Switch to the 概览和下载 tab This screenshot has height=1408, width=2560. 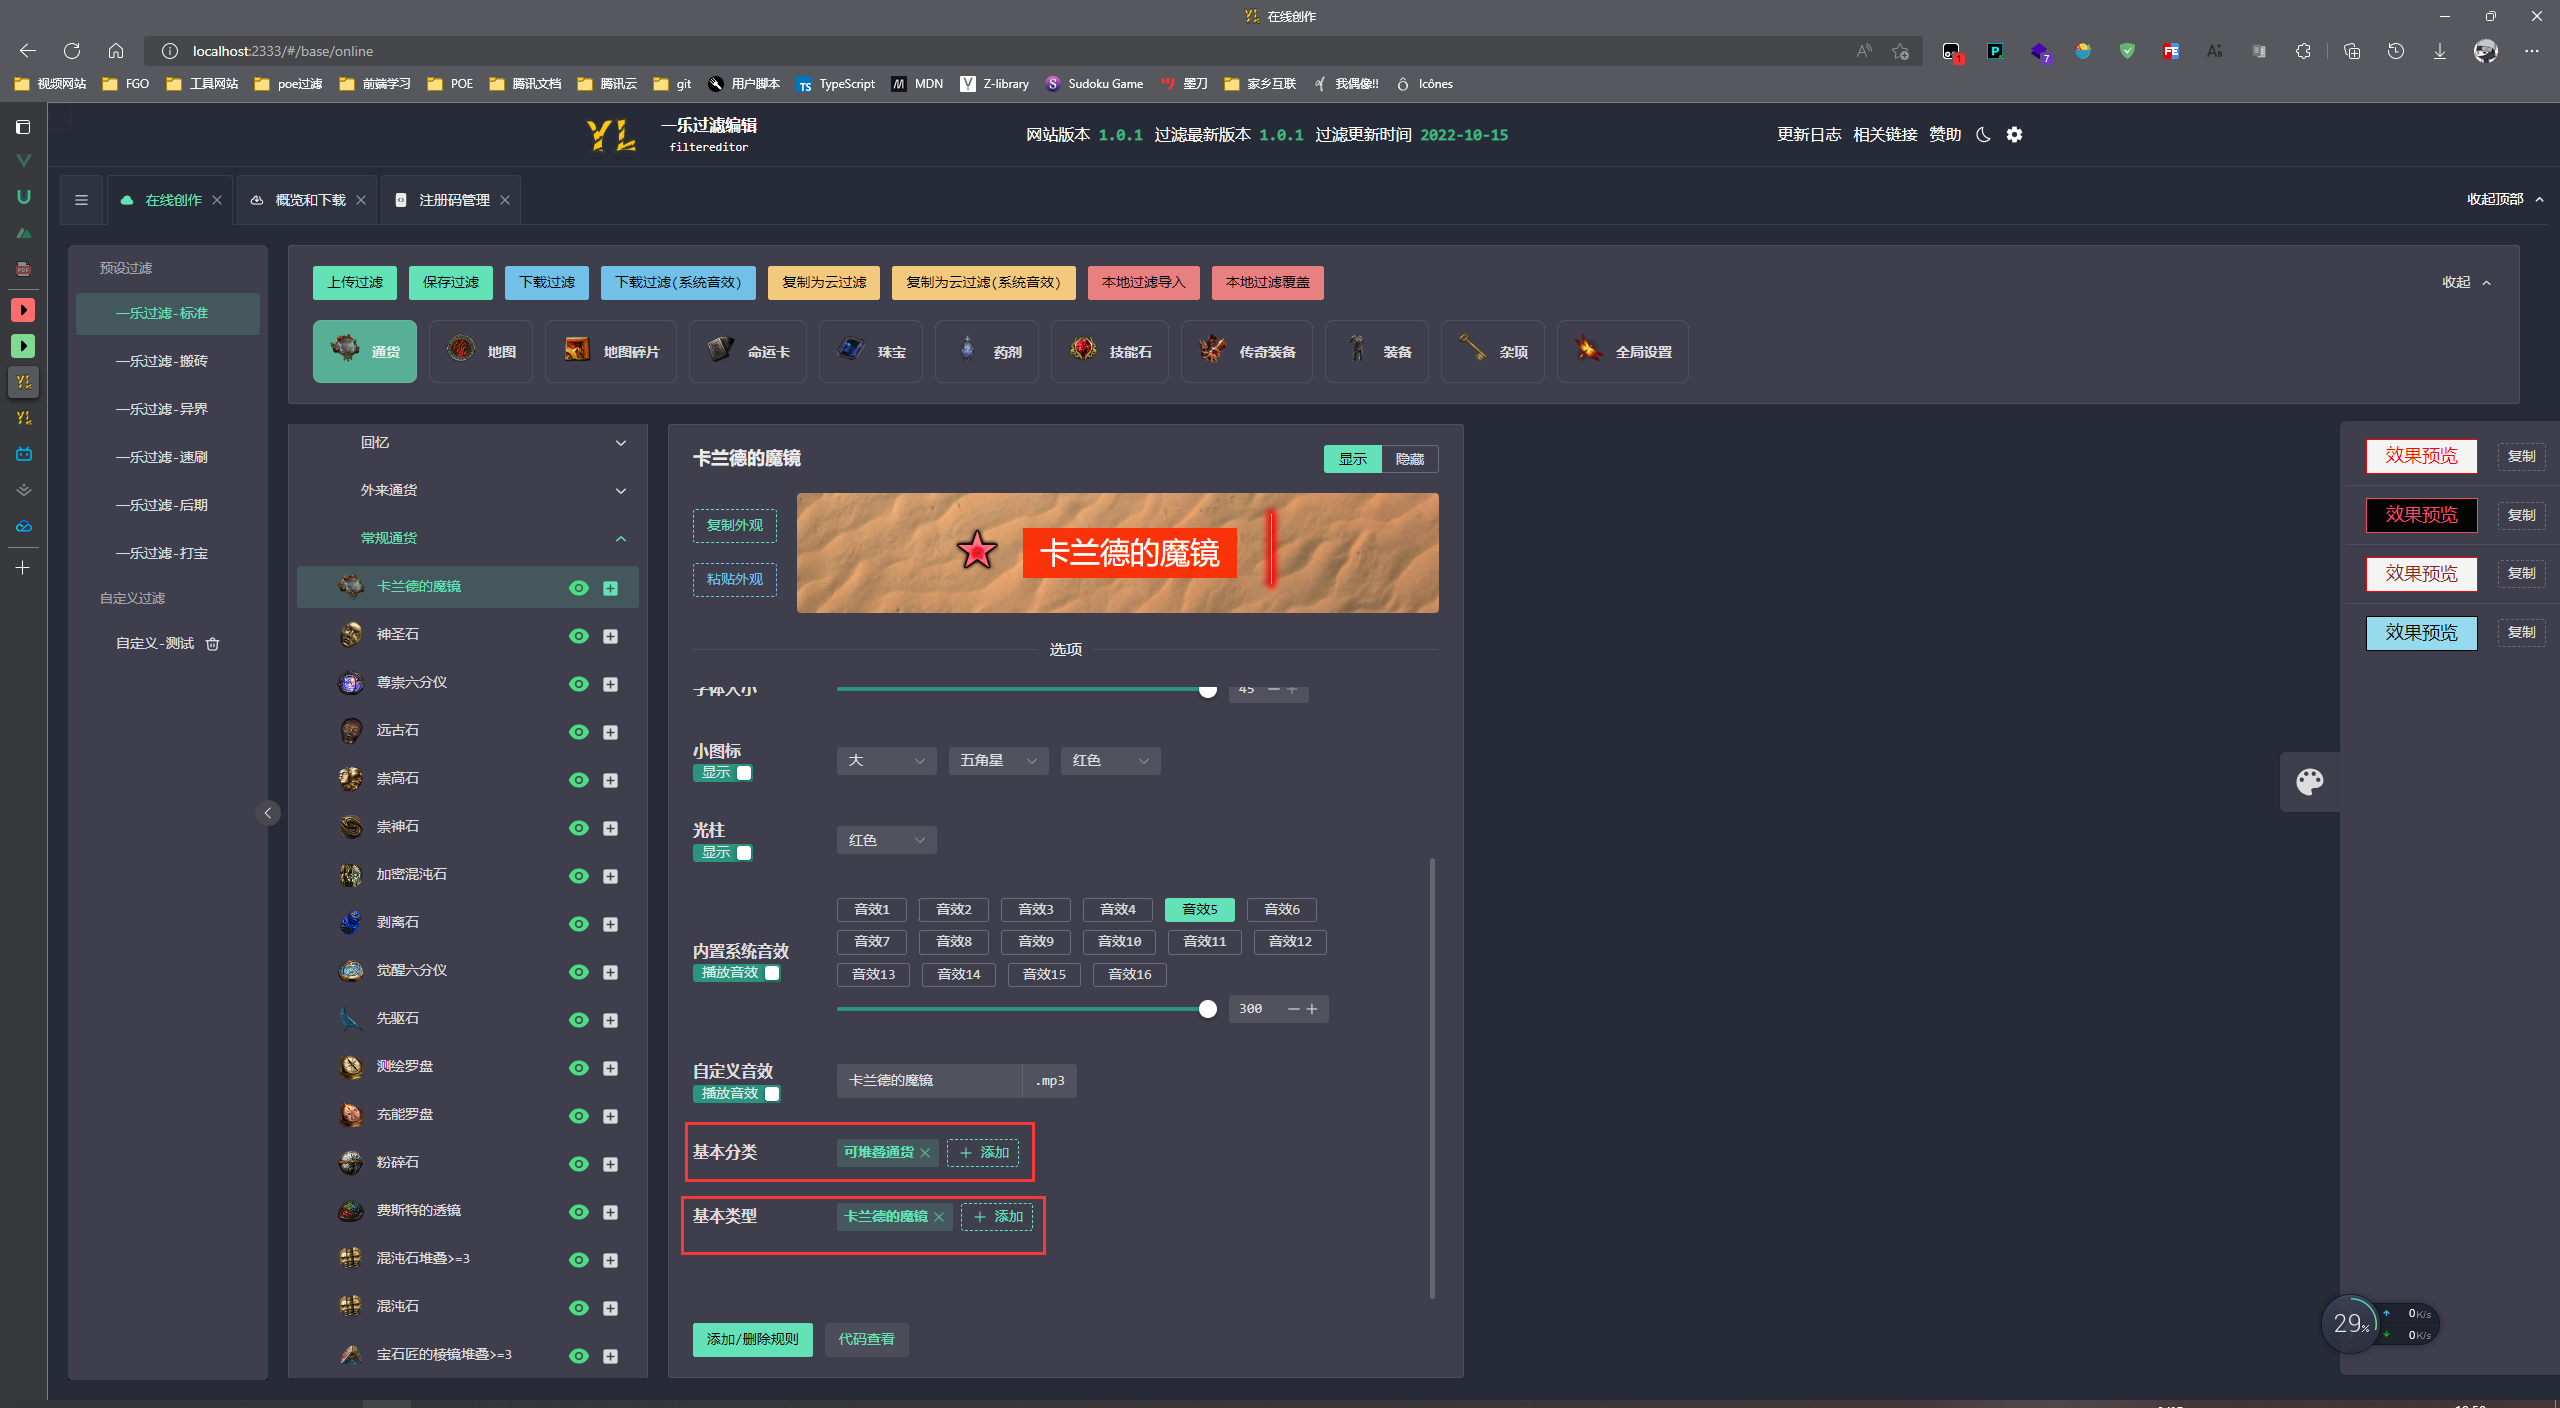point(310,200)
